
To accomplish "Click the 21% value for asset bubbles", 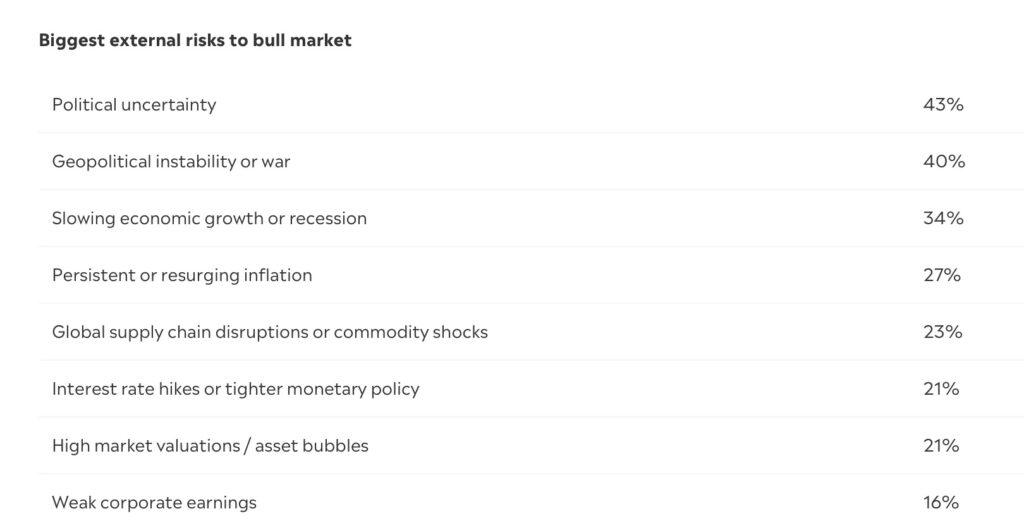I will click(940, 446).
